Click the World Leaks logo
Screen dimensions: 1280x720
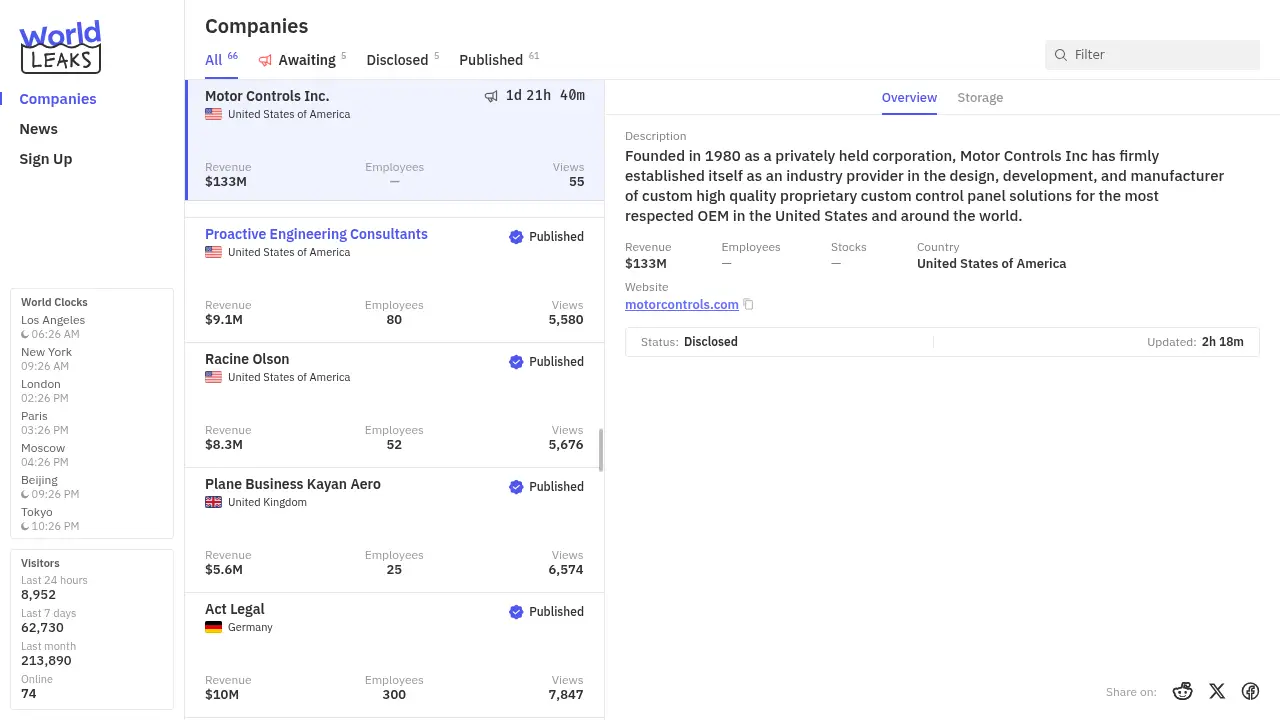(61, 47)
